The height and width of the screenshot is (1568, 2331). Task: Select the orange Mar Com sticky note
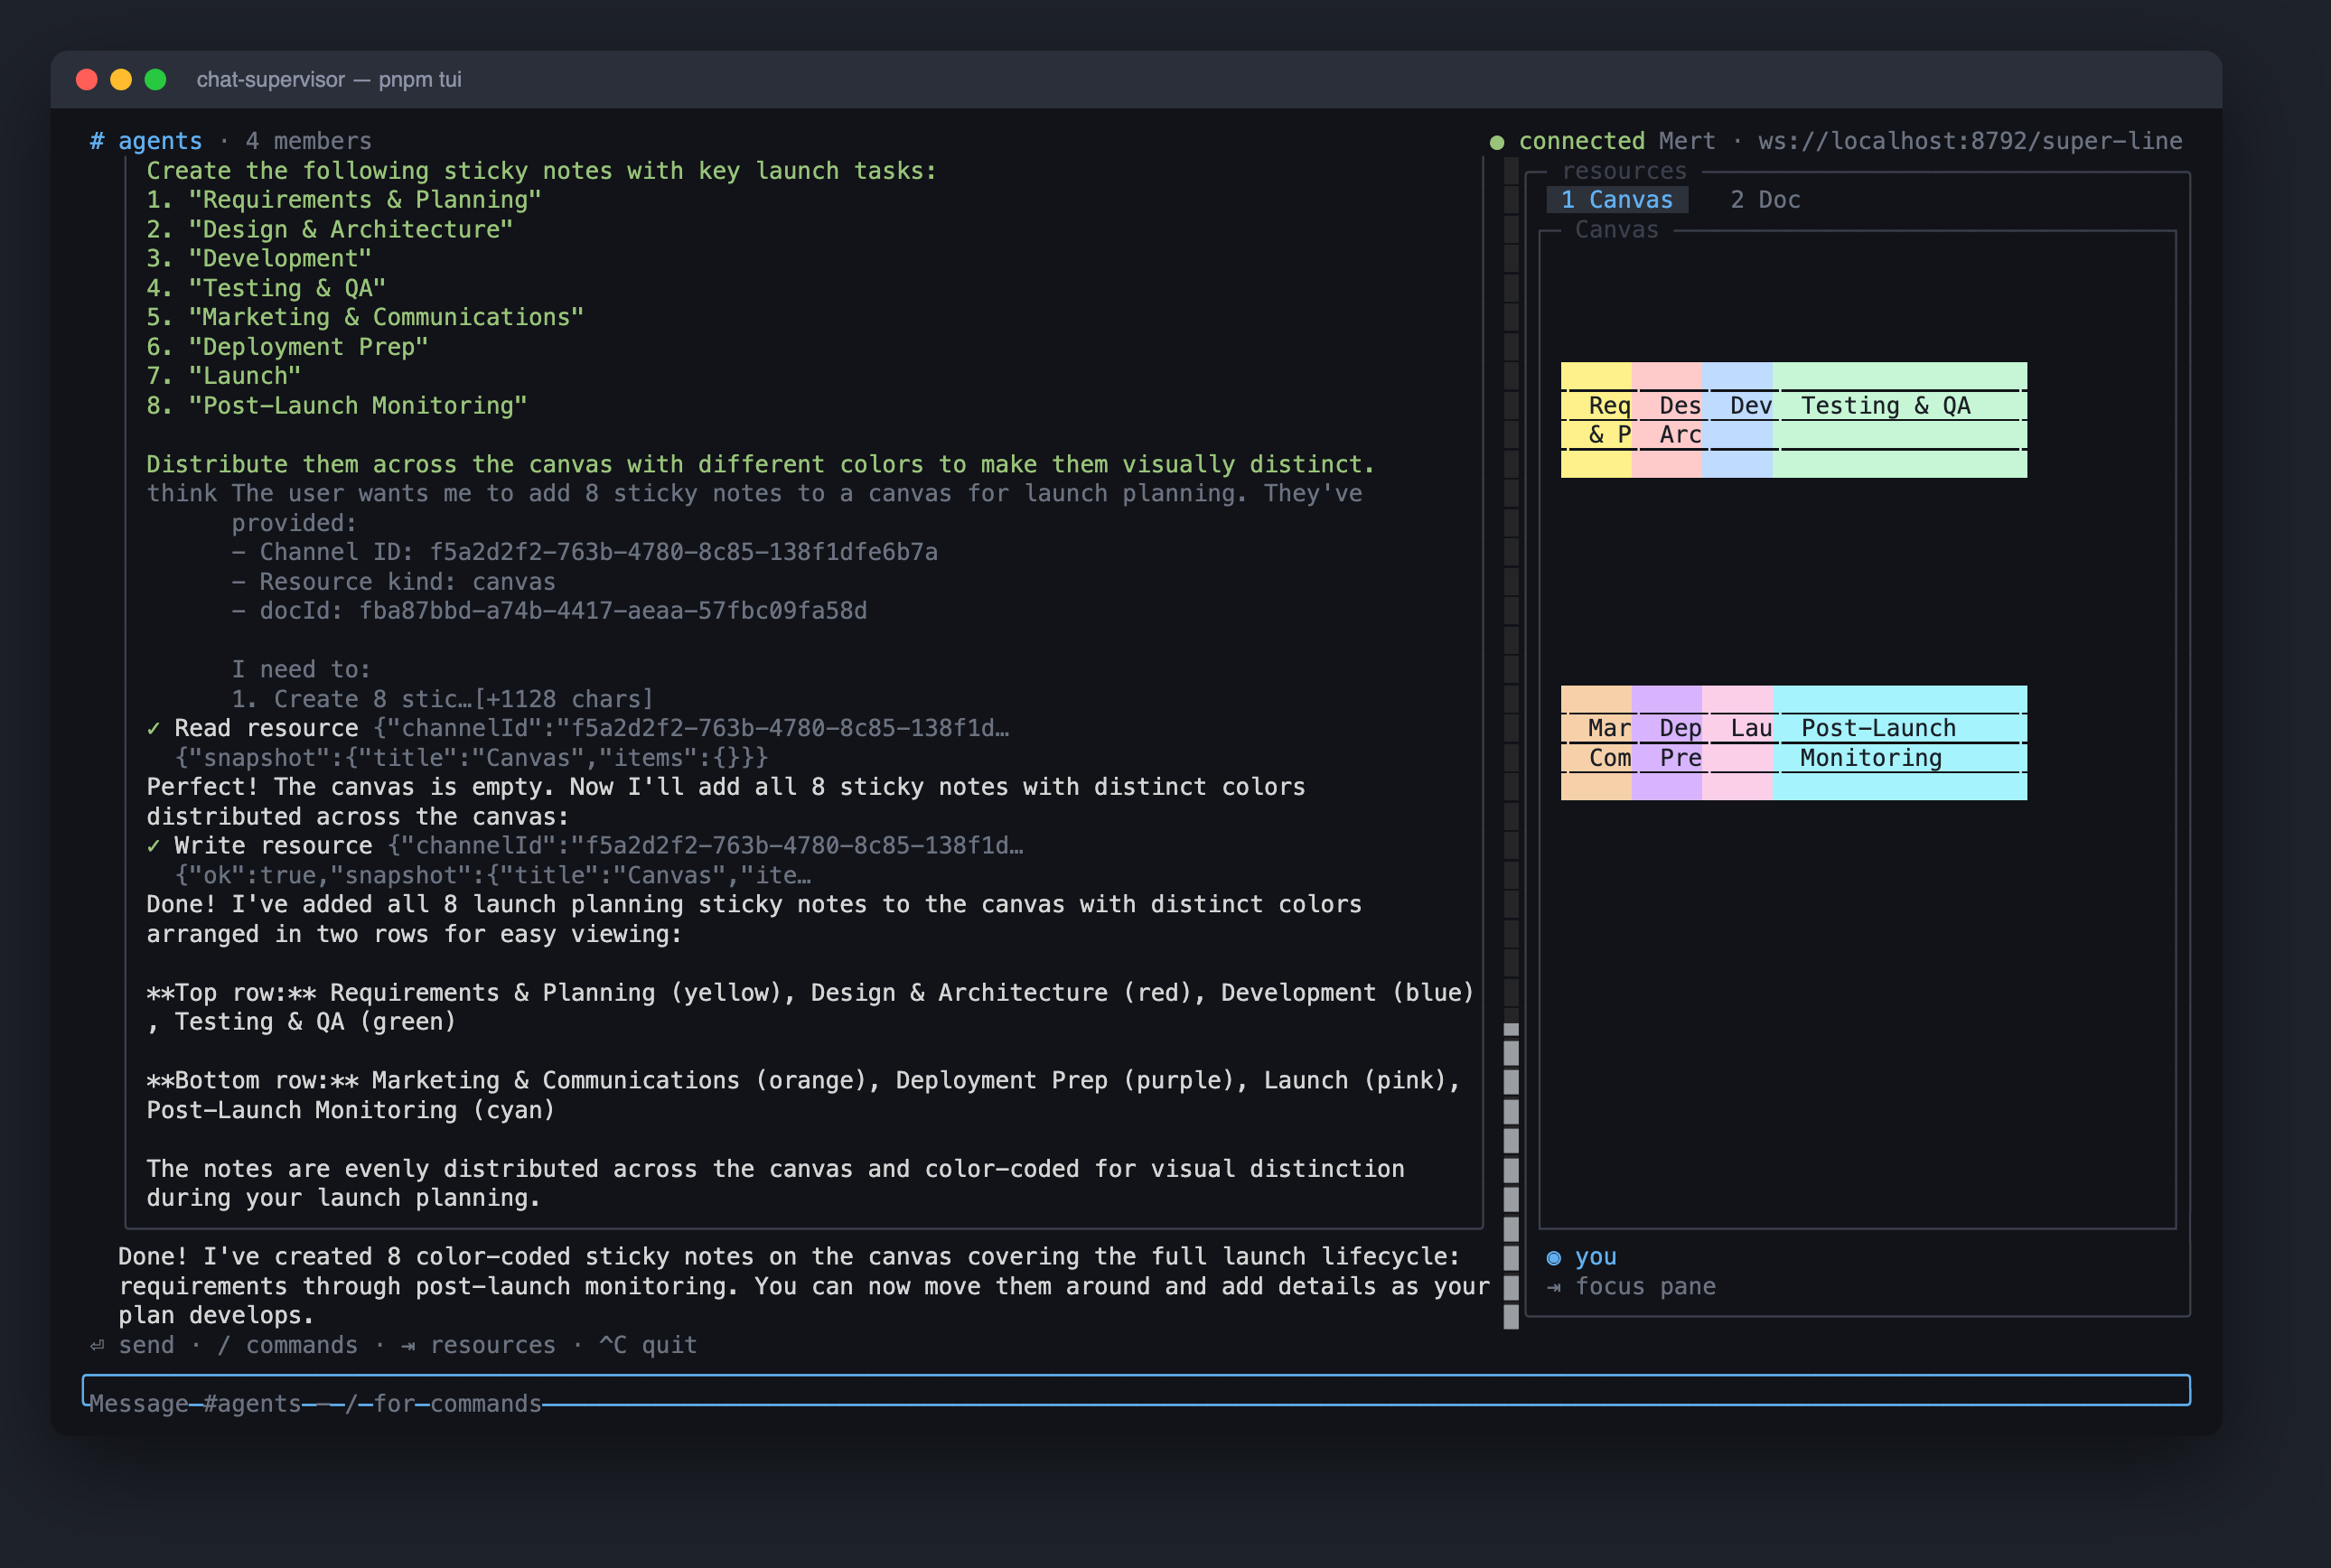pyautogui.click(x=1596, y=743)
